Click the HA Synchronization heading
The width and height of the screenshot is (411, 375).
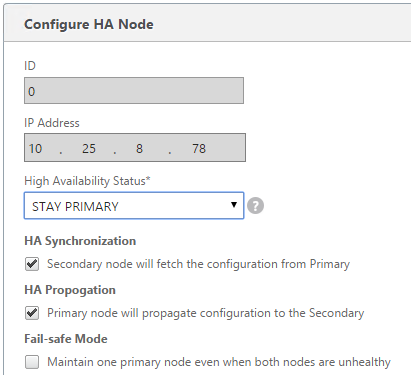pos(80,241)
